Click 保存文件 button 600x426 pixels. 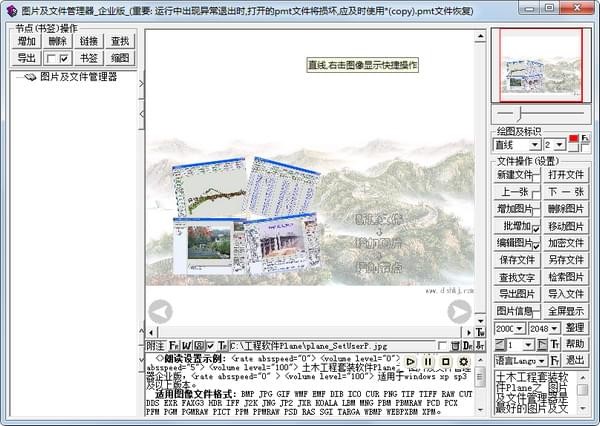click(517, 260)
